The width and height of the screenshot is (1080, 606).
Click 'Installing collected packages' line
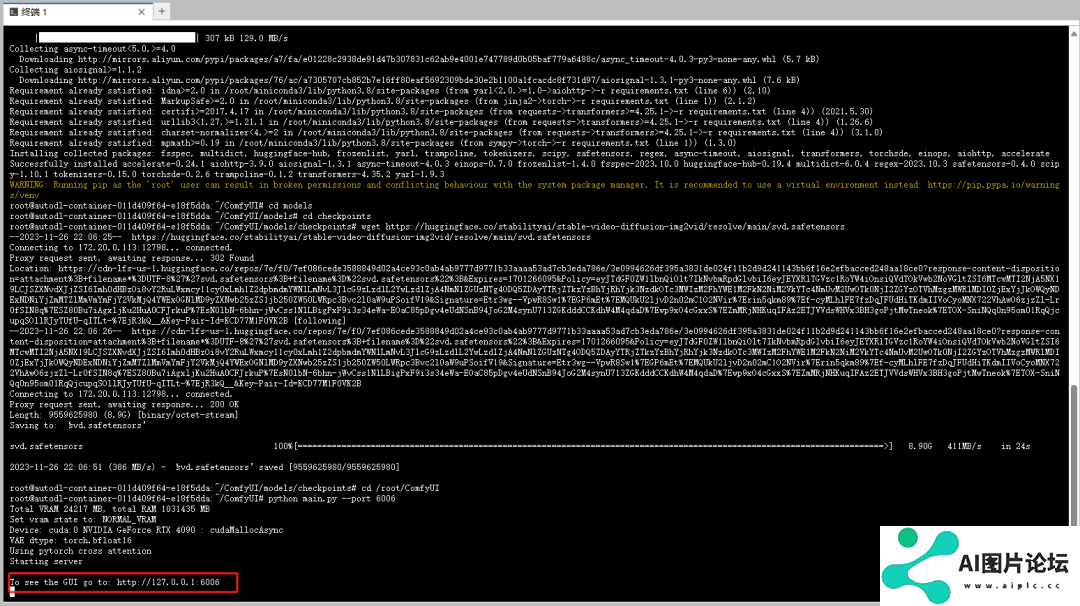click(x=530, y=154)
